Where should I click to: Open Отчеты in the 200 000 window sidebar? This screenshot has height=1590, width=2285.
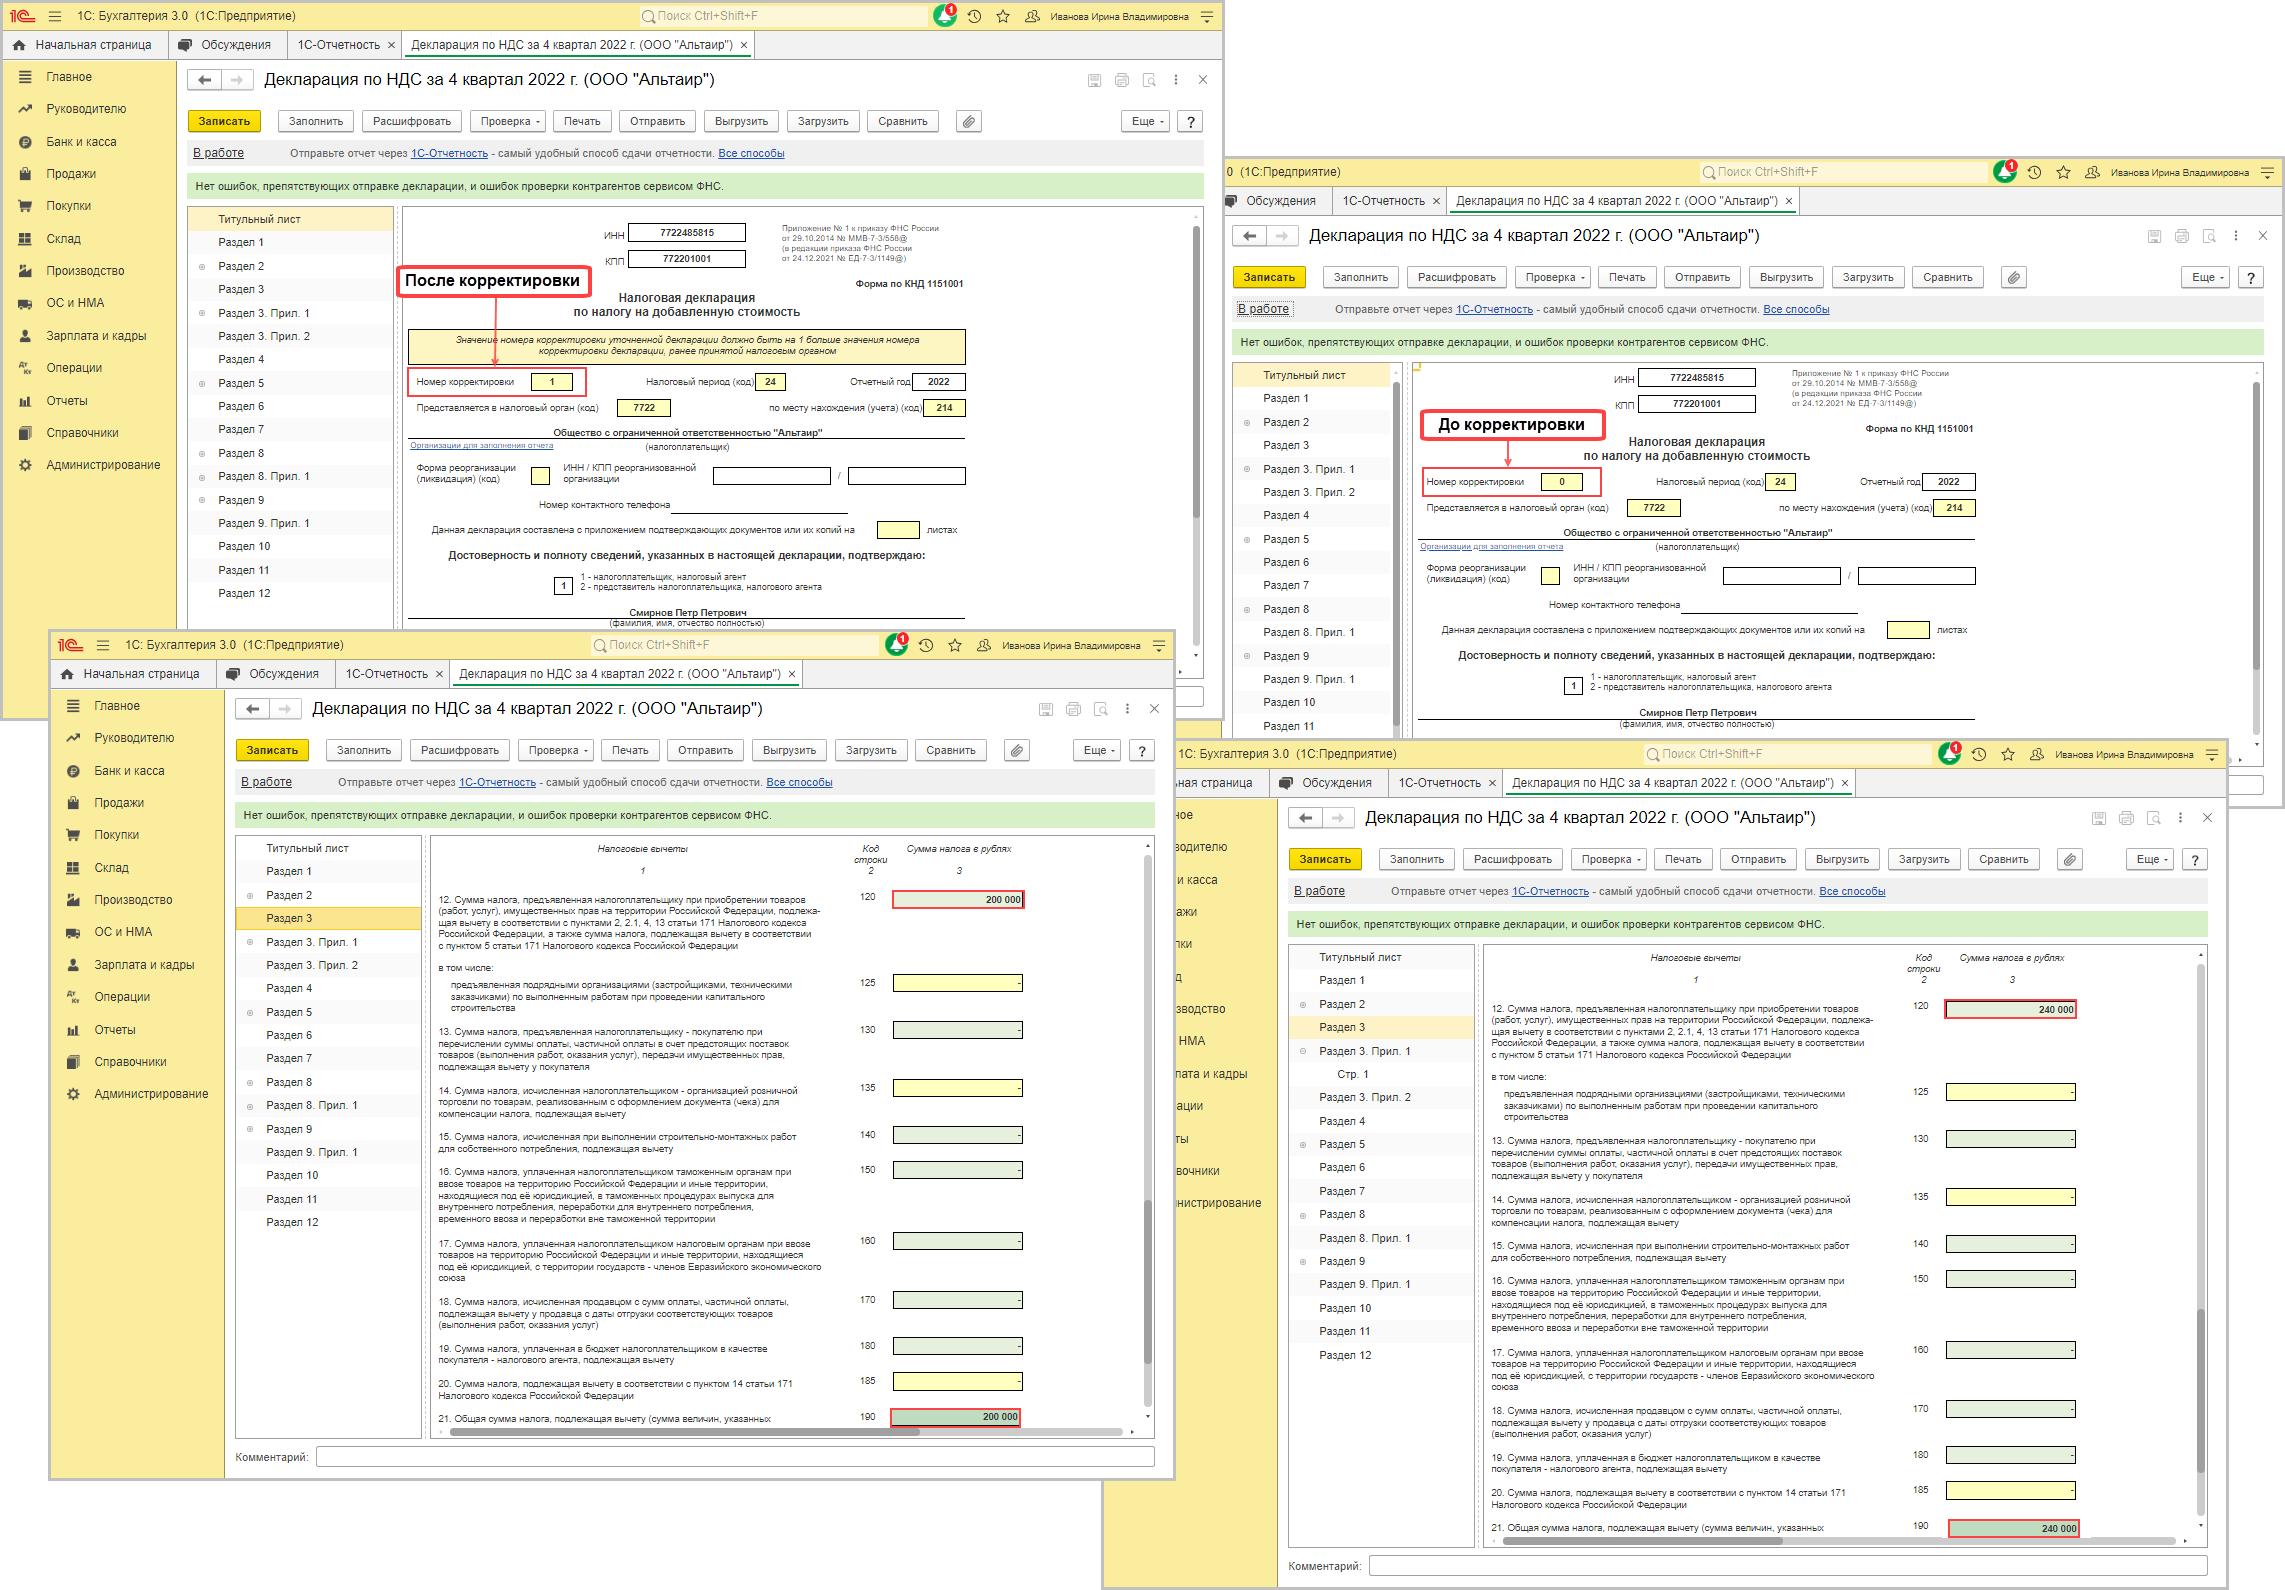tap(114, 1030)
